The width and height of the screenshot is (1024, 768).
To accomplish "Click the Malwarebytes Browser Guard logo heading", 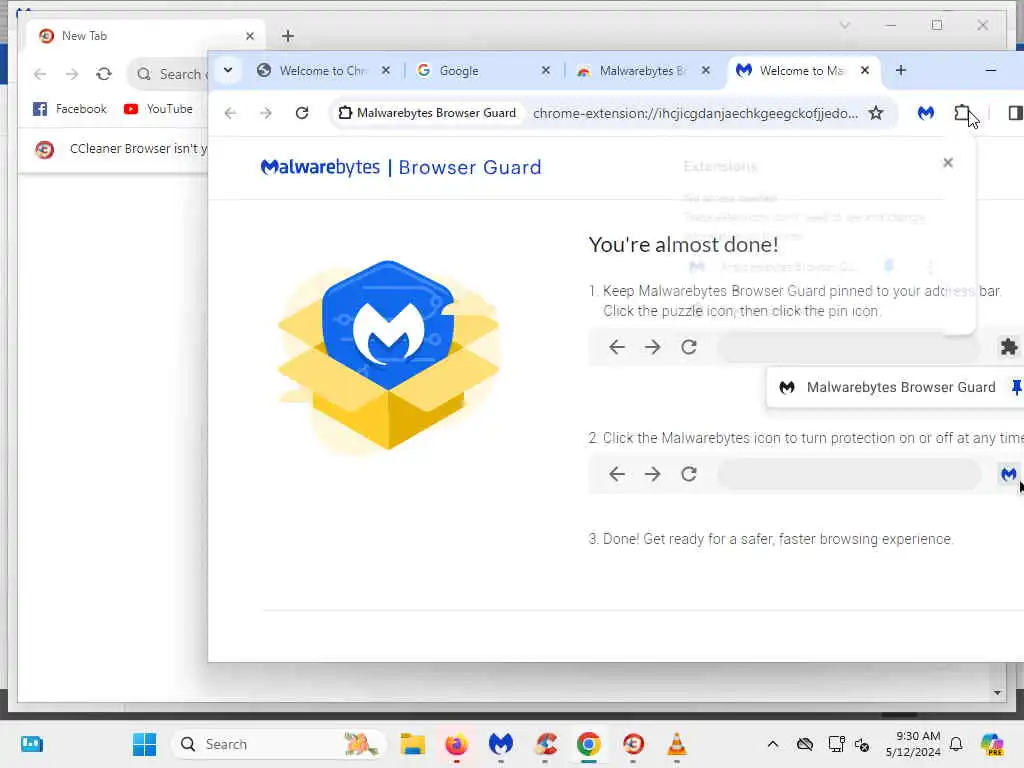I will 401,167.
